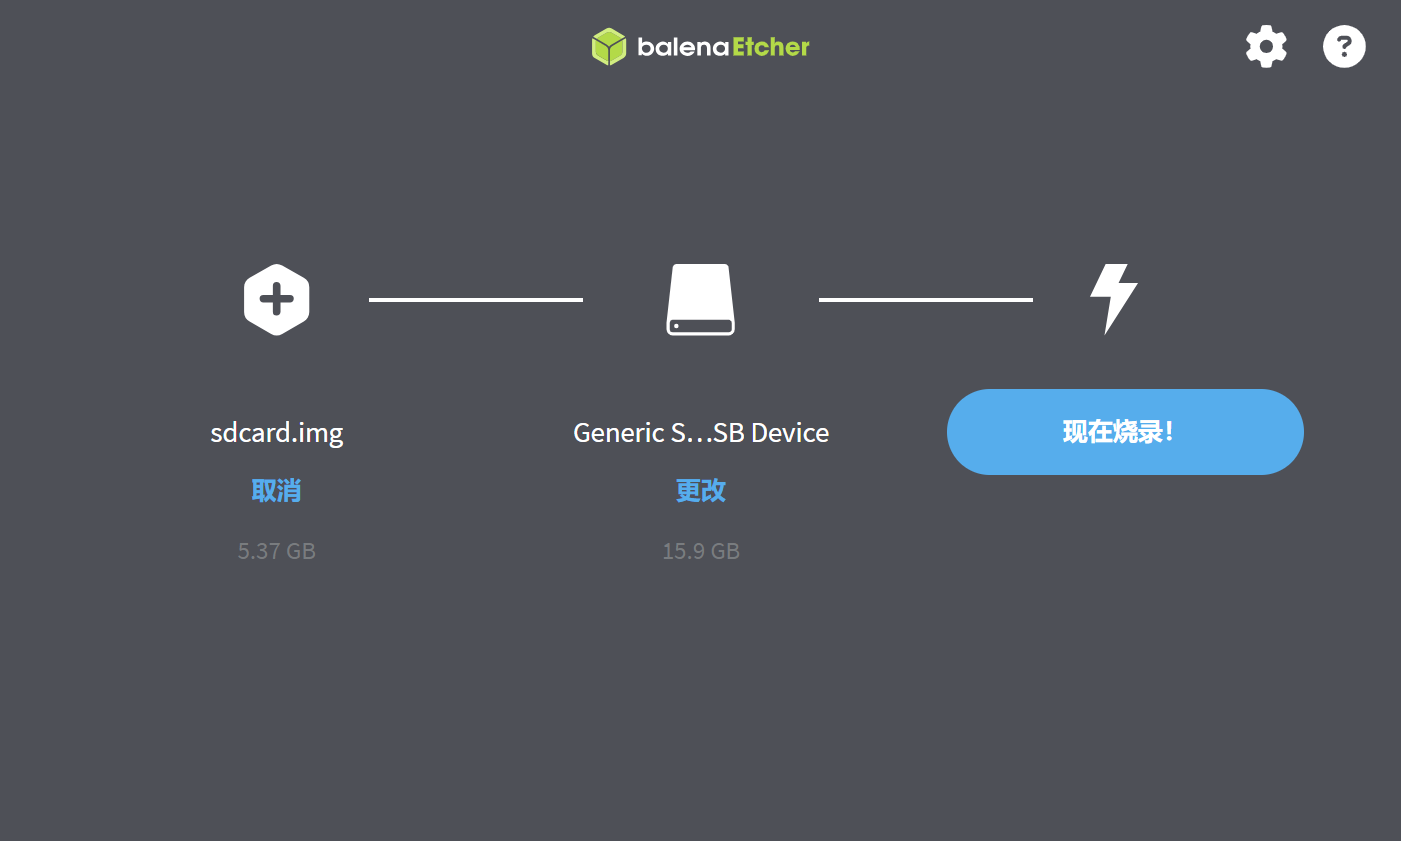Click the sdcard.img file name
The width and height of the screenshot is (1401, 841).
[x=277, y=433]
